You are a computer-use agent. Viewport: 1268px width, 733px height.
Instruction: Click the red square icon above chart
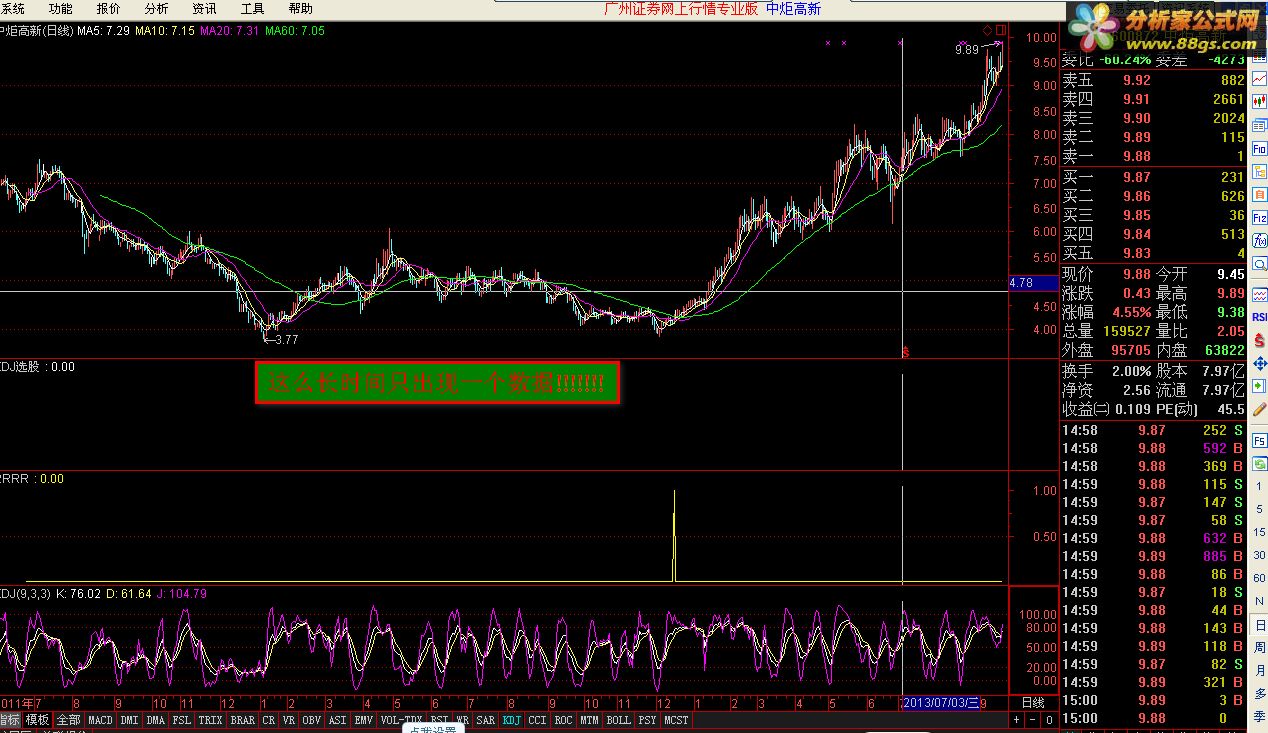(x=1001, y=29)
